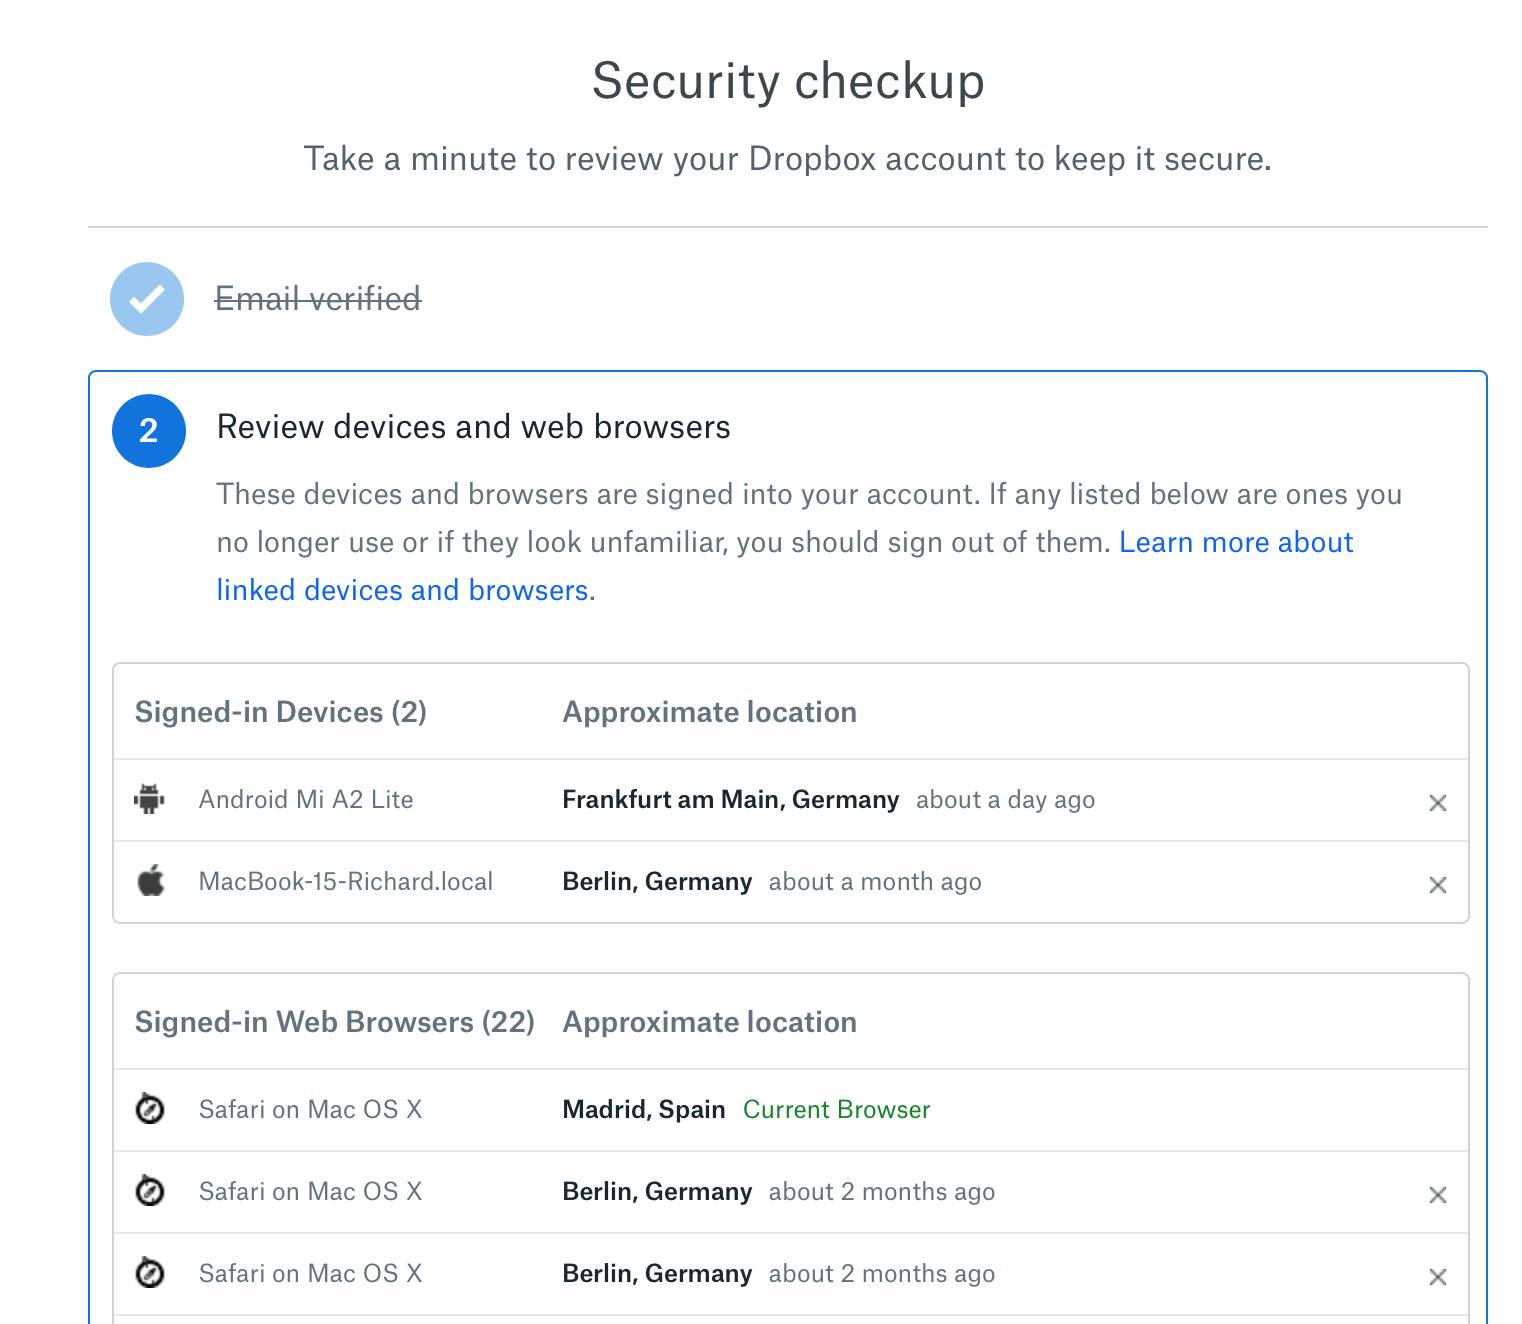Click the Email verified checkmark icon
Screen dimensions: 1522x1324
(147, 299)
